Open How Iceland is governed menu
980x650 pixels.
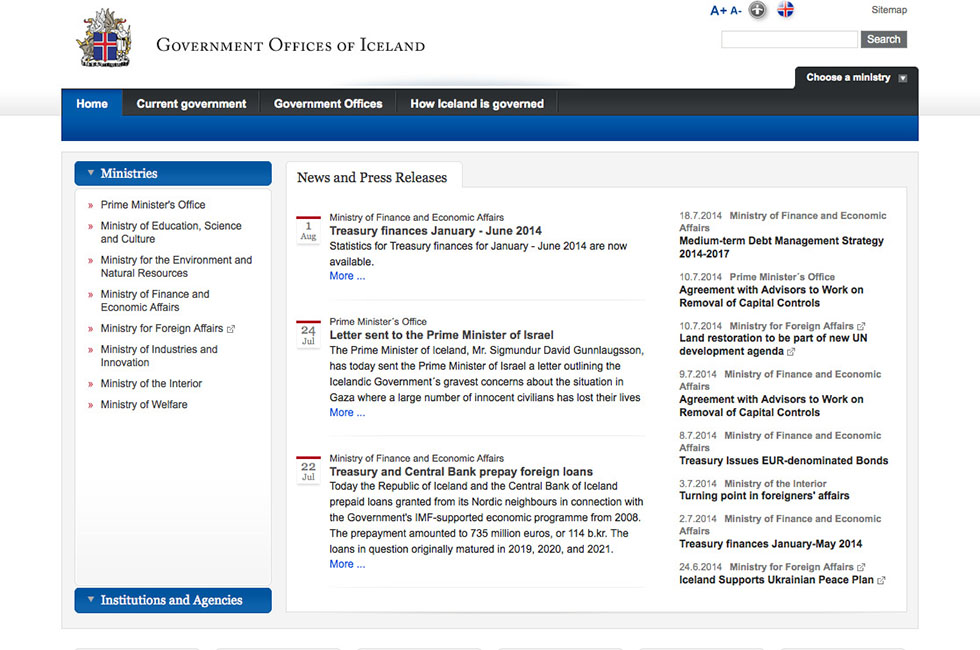coord(477,104)
